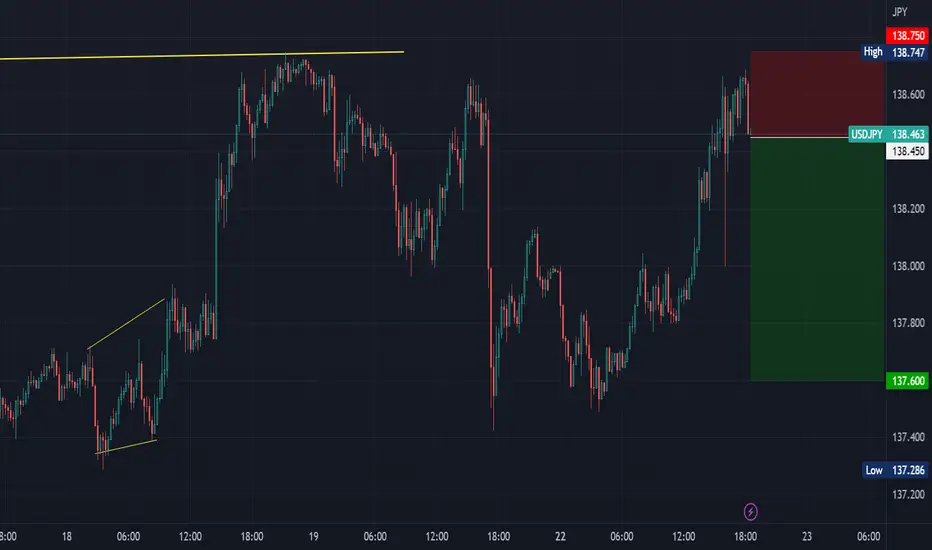Viewport: 932px width, 550px height.
Task: Click the 18 date marker on time axis
Action: tap(67, 536)
